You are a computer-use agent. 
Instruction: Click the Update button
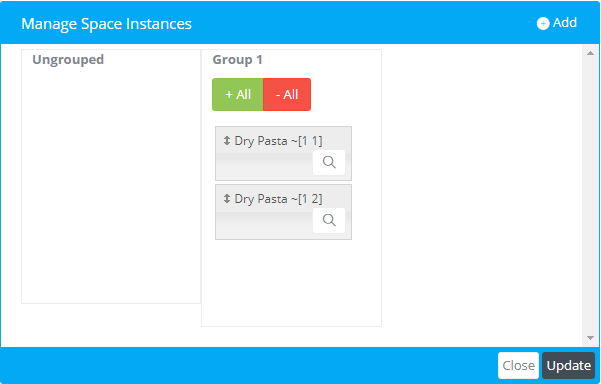[568, 365]
